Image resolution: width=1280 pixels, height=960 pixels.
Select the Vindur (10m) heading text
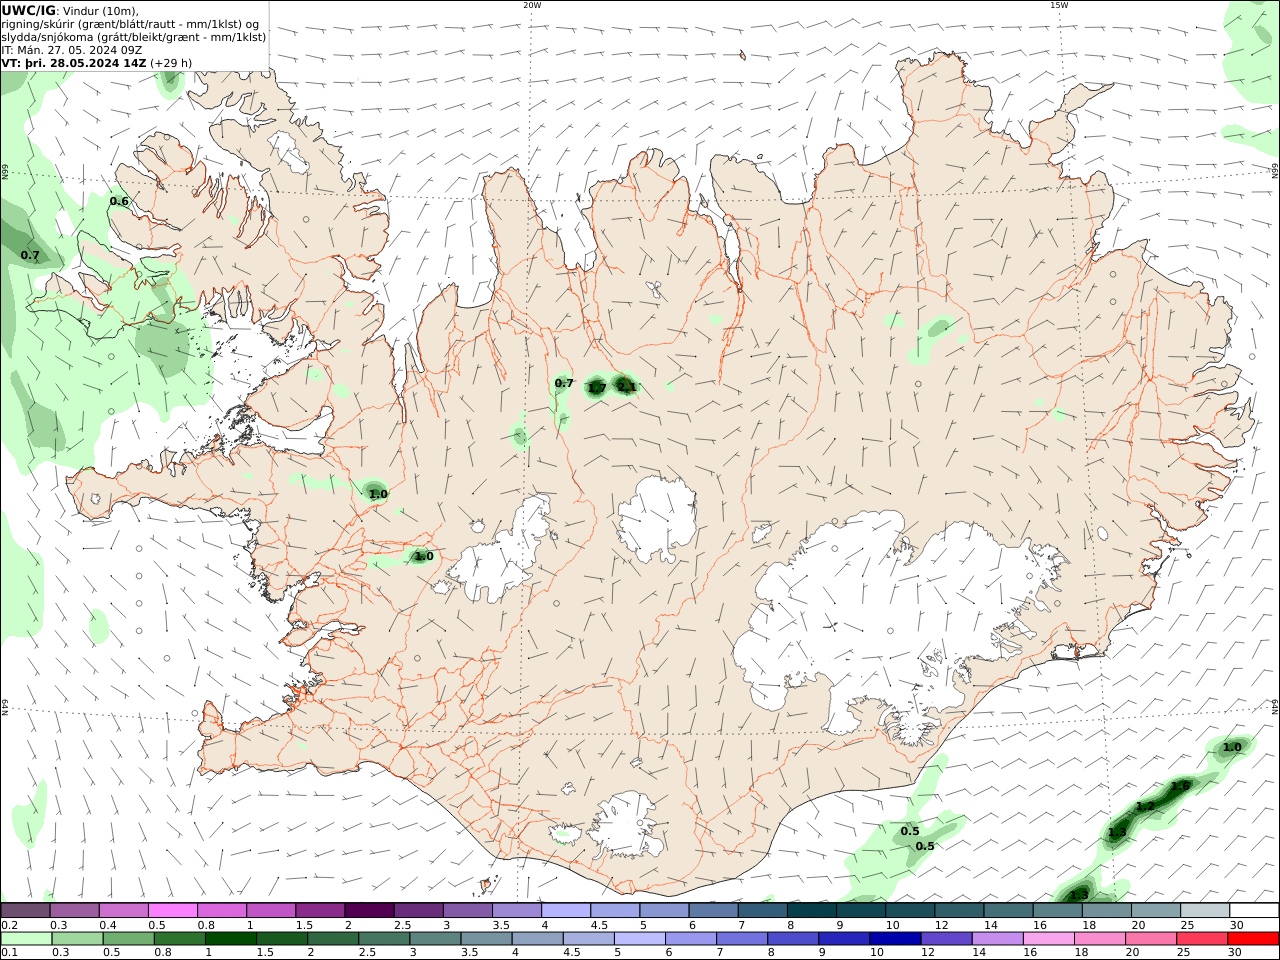pos(100,10)
